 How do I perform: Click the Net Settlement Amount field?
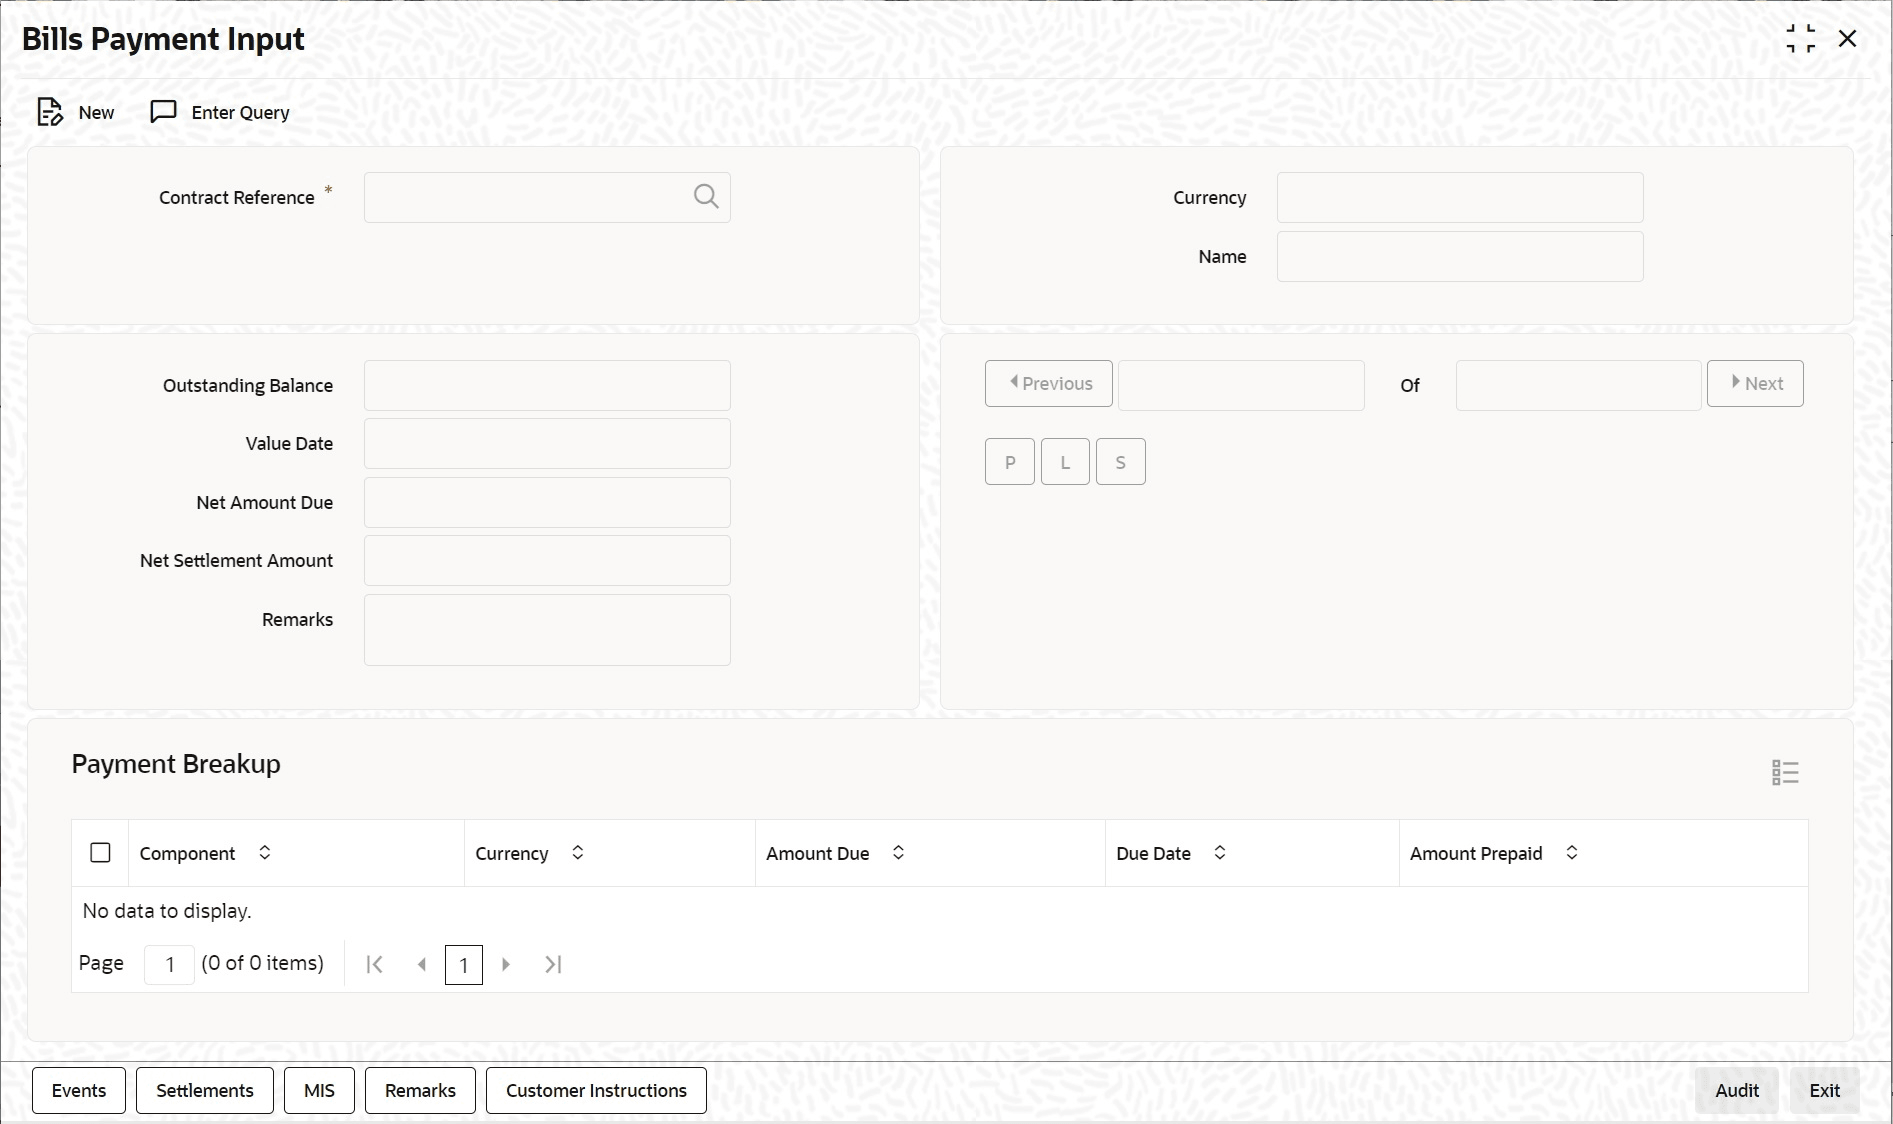pos(547,560)
